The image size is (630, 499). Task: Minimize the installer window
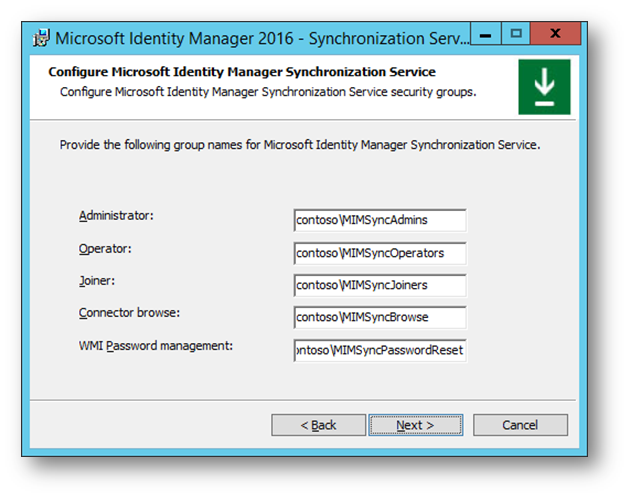[x=486, y=34]
